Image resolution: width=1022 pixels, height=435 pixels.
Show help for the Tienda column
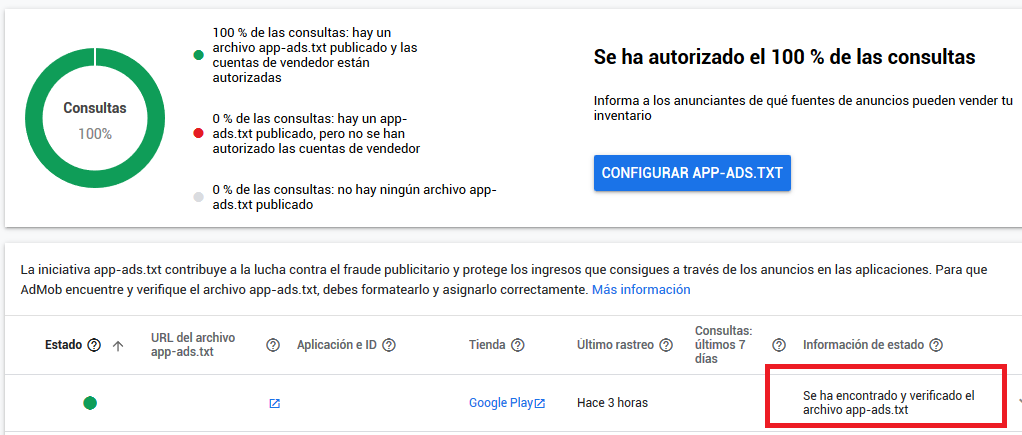point(518,346)
